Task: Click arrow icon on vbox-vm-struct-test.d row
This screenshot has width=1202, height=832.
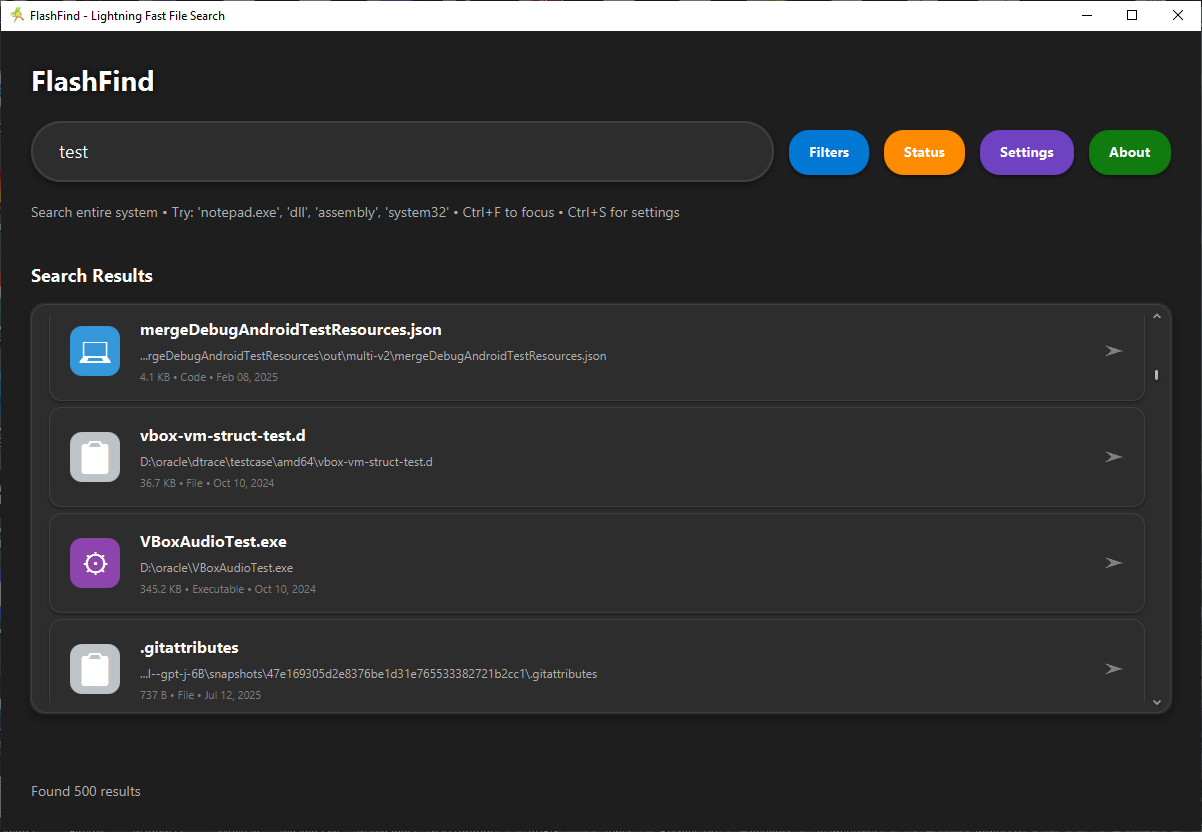Action: click(x=1113, y=457)
